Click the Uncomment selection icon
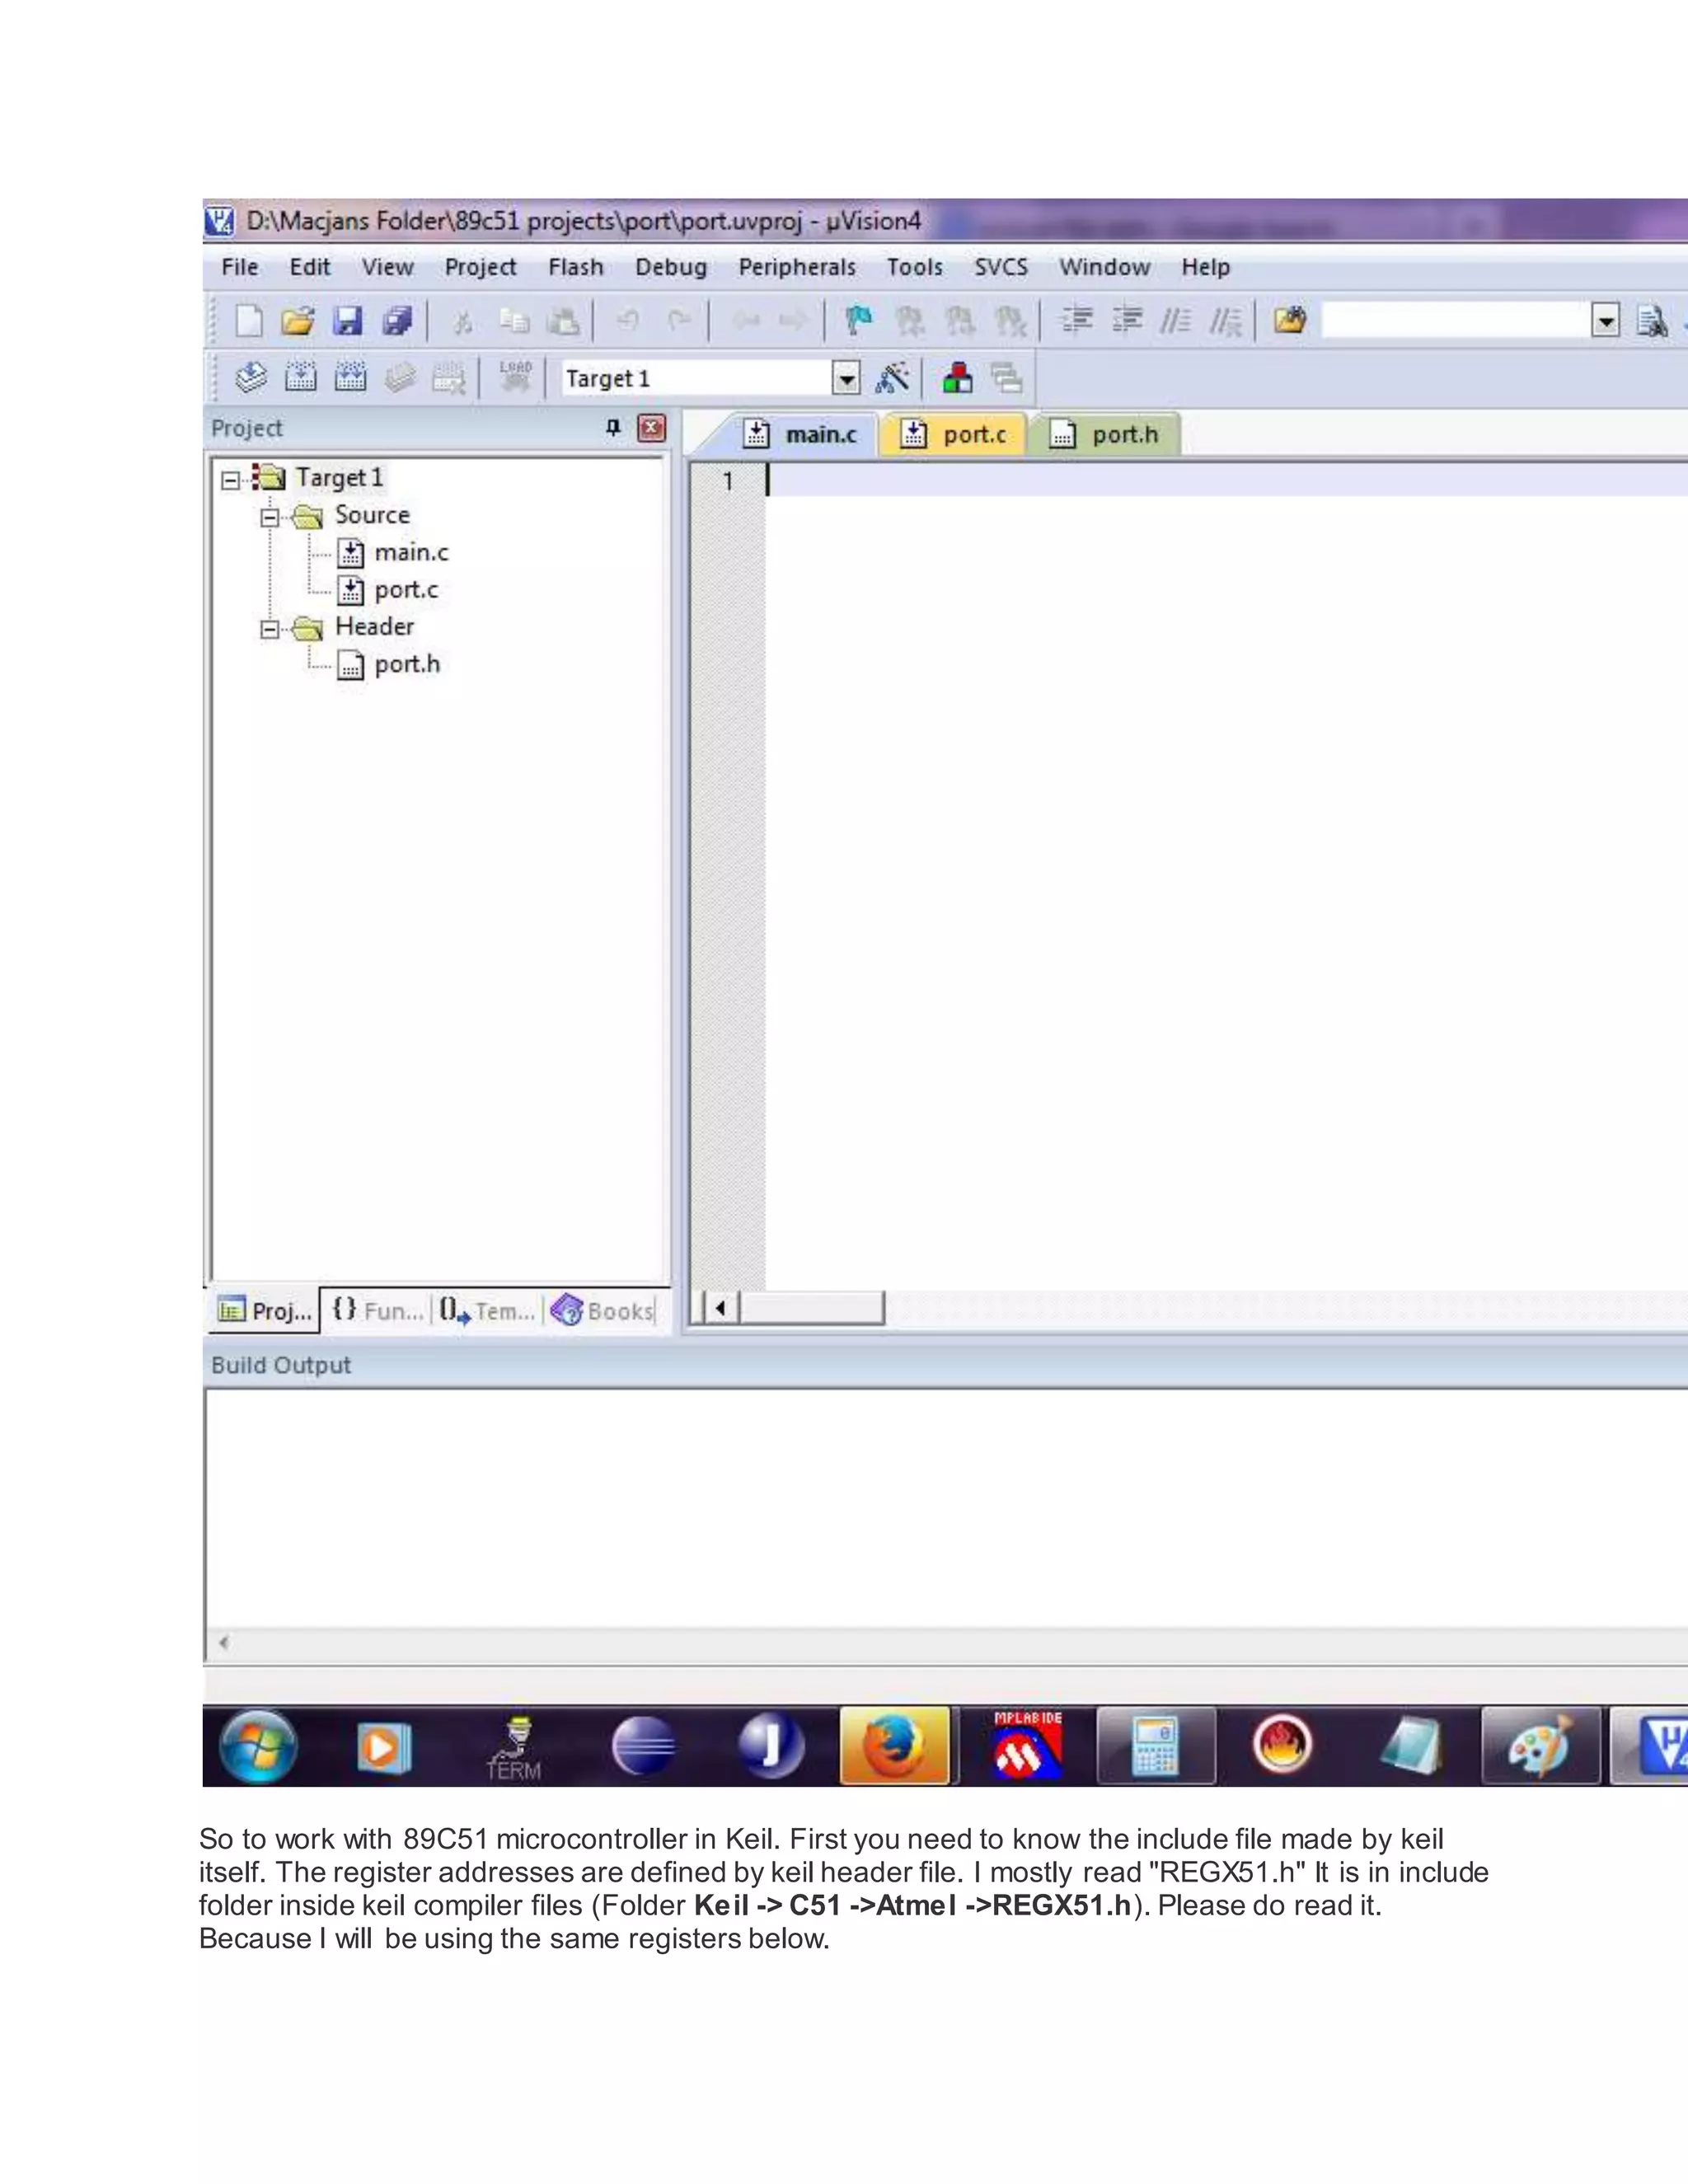1688x2184 pixels. coord(1225,321)
